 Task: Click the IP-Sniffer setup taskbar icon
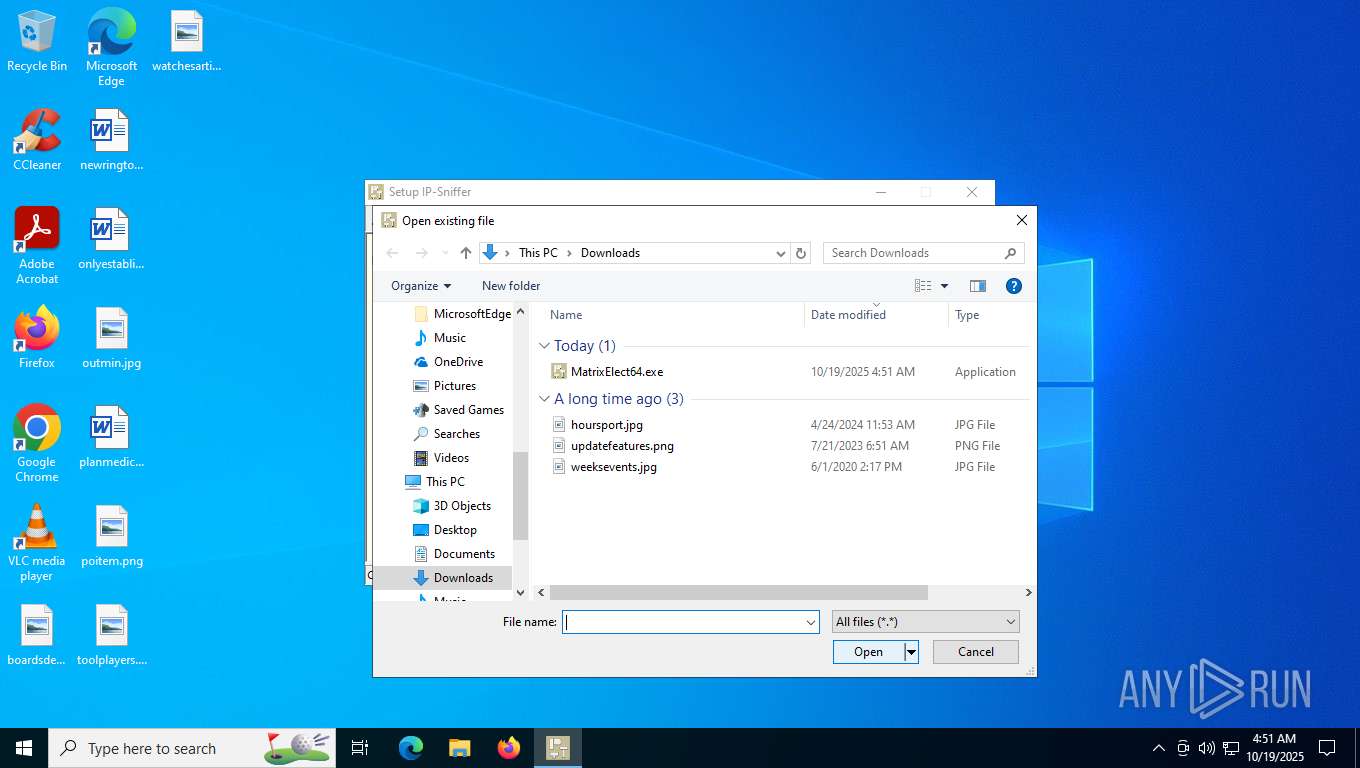click(558, 748)
